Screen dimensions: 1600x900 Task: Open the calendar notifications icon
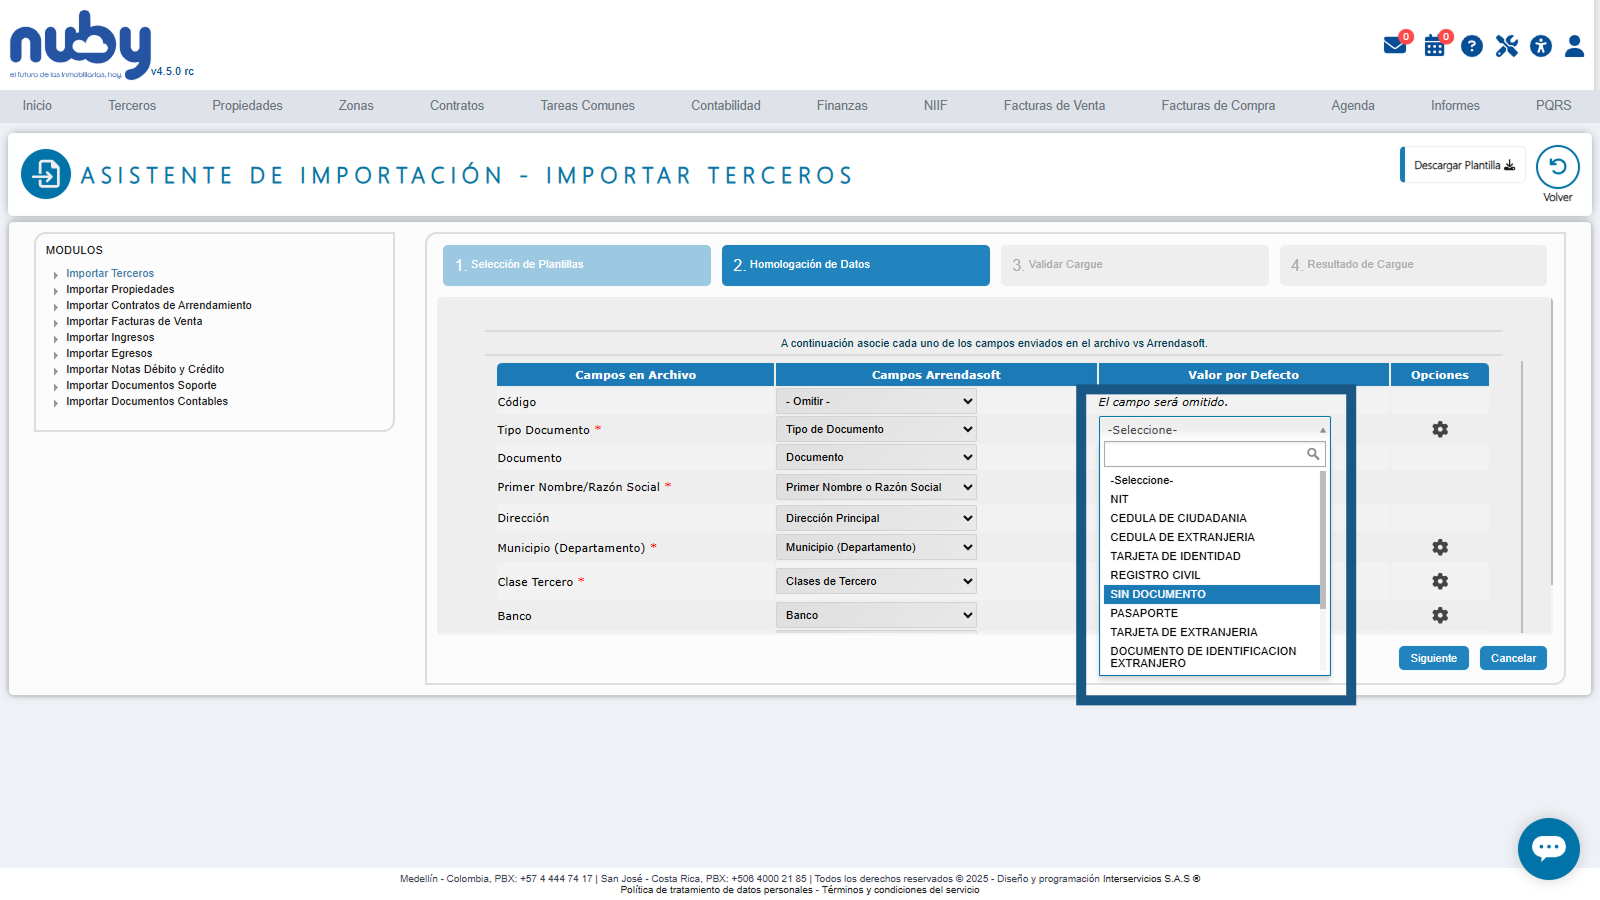[x=1435, y=46]
